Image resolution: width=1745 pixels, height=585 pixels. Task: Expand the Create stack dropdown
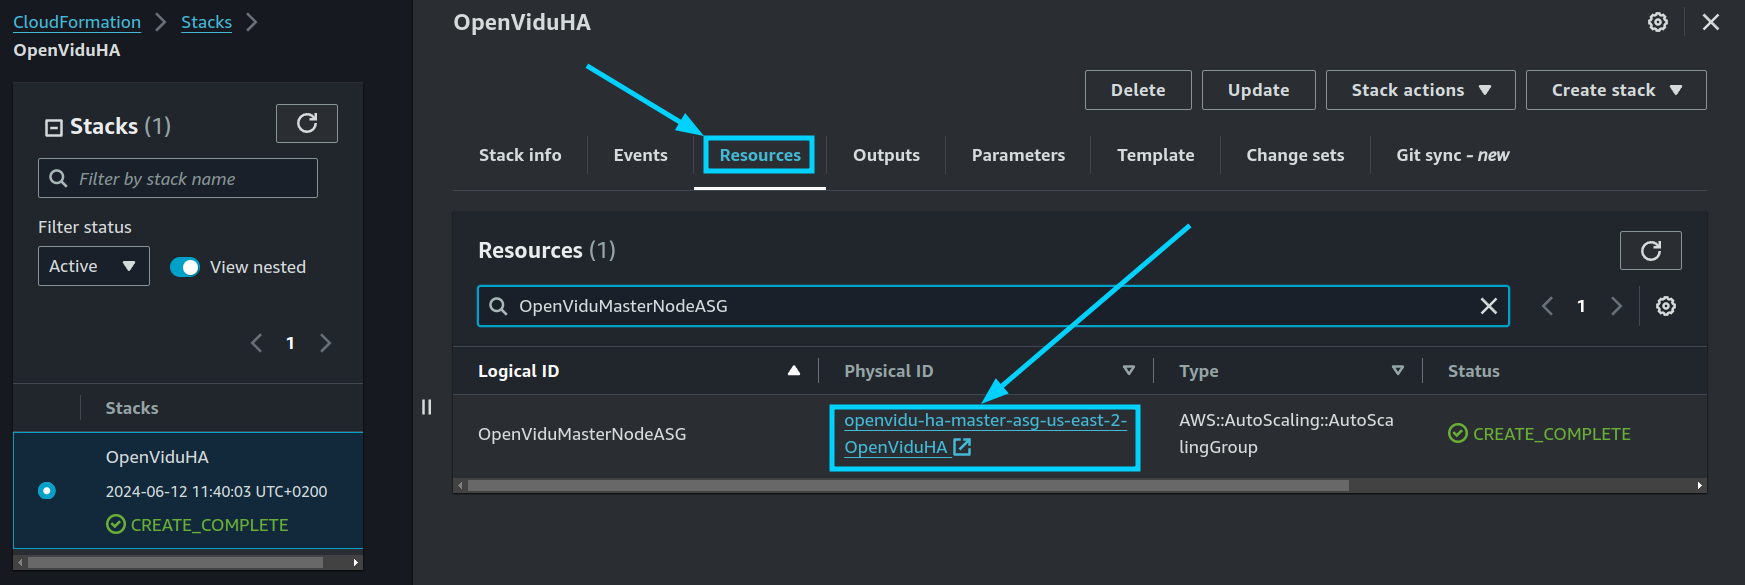(x=1616, y=90)
